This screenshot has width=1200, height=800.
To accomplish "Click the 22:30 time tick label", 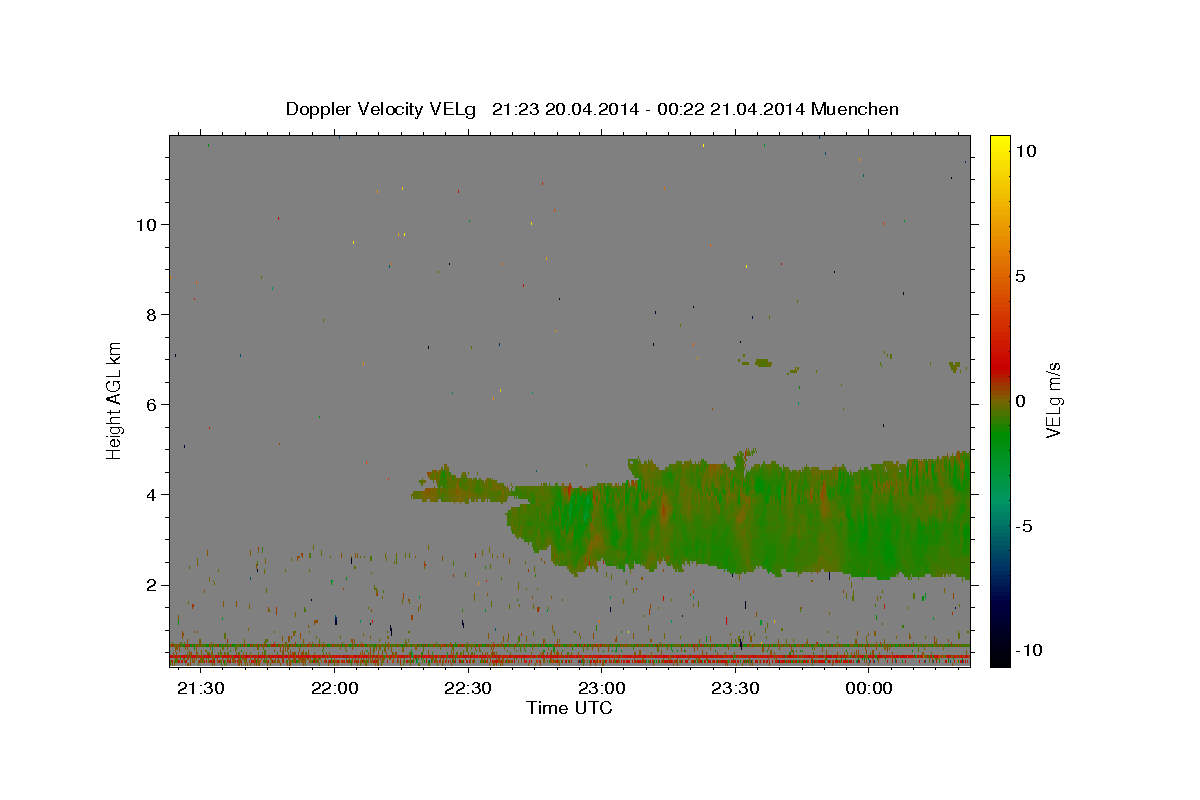I will pos(468,689).
